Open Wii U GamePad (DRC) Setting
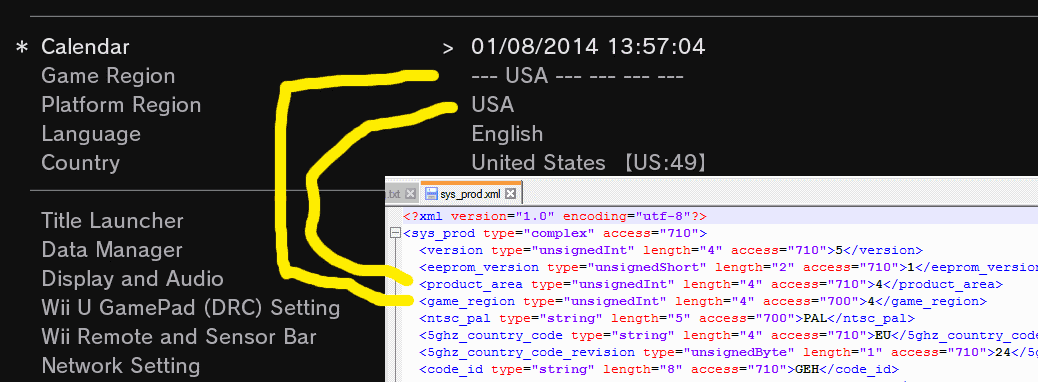 191,308
